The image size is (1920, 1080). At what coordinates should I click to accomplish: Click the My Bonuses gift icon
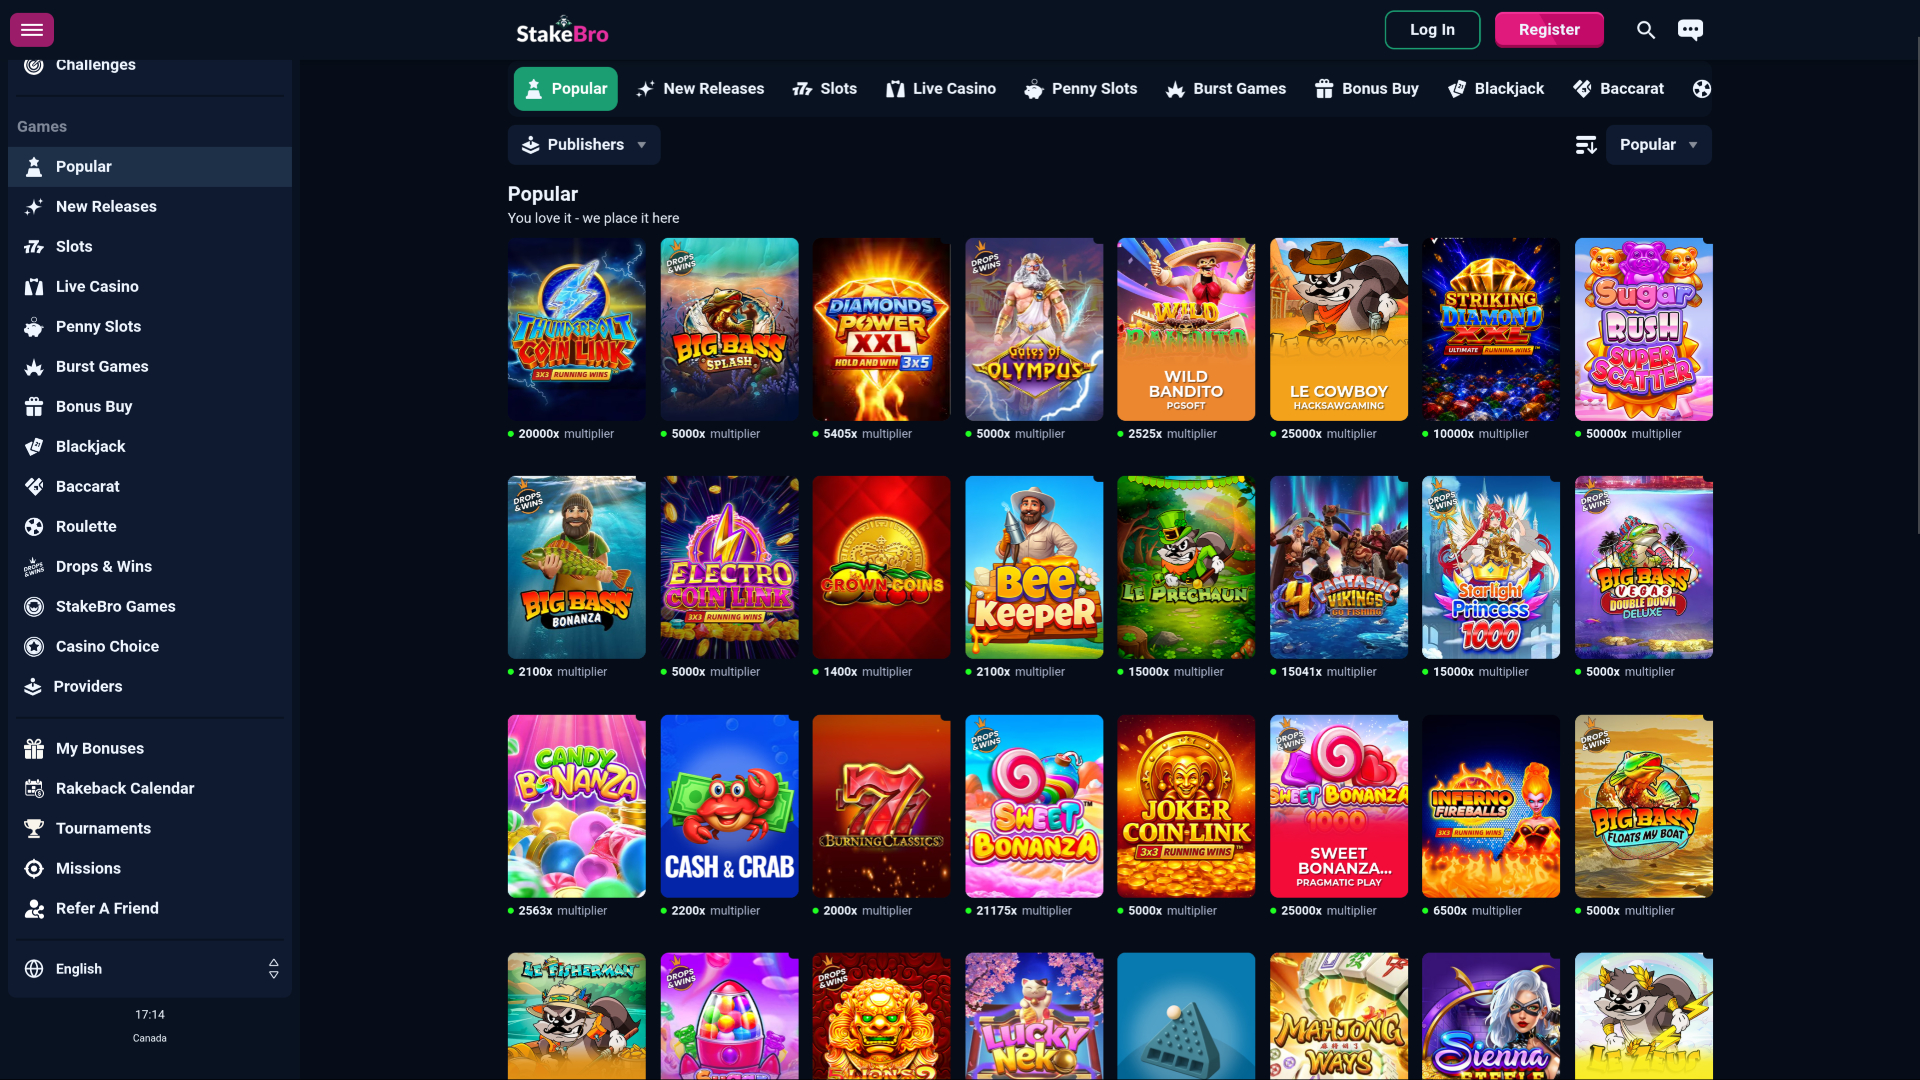(x=34, y=749)
